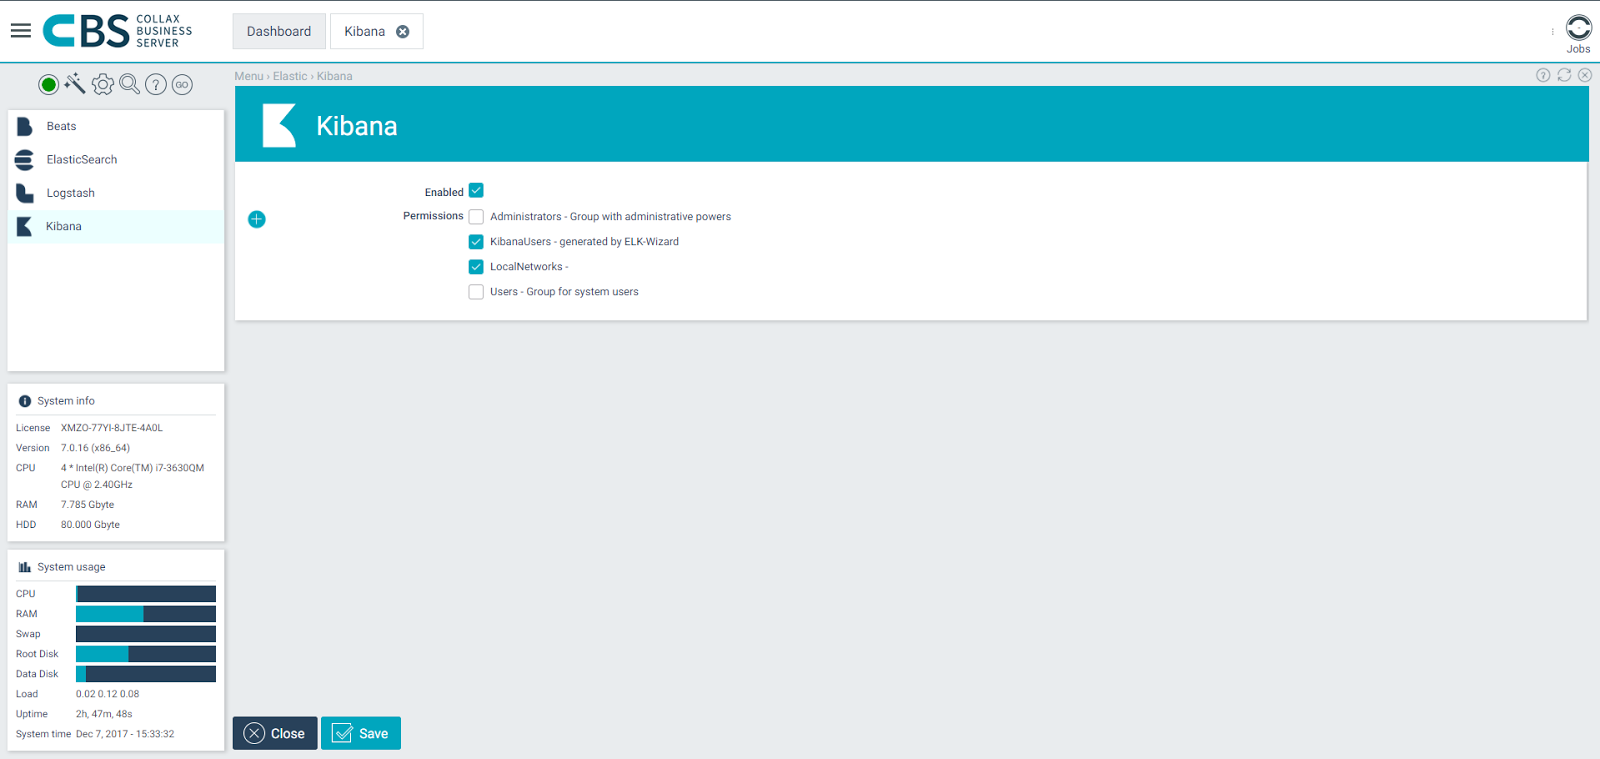Click Kibana in the breadcrumb

pos(335,76)
